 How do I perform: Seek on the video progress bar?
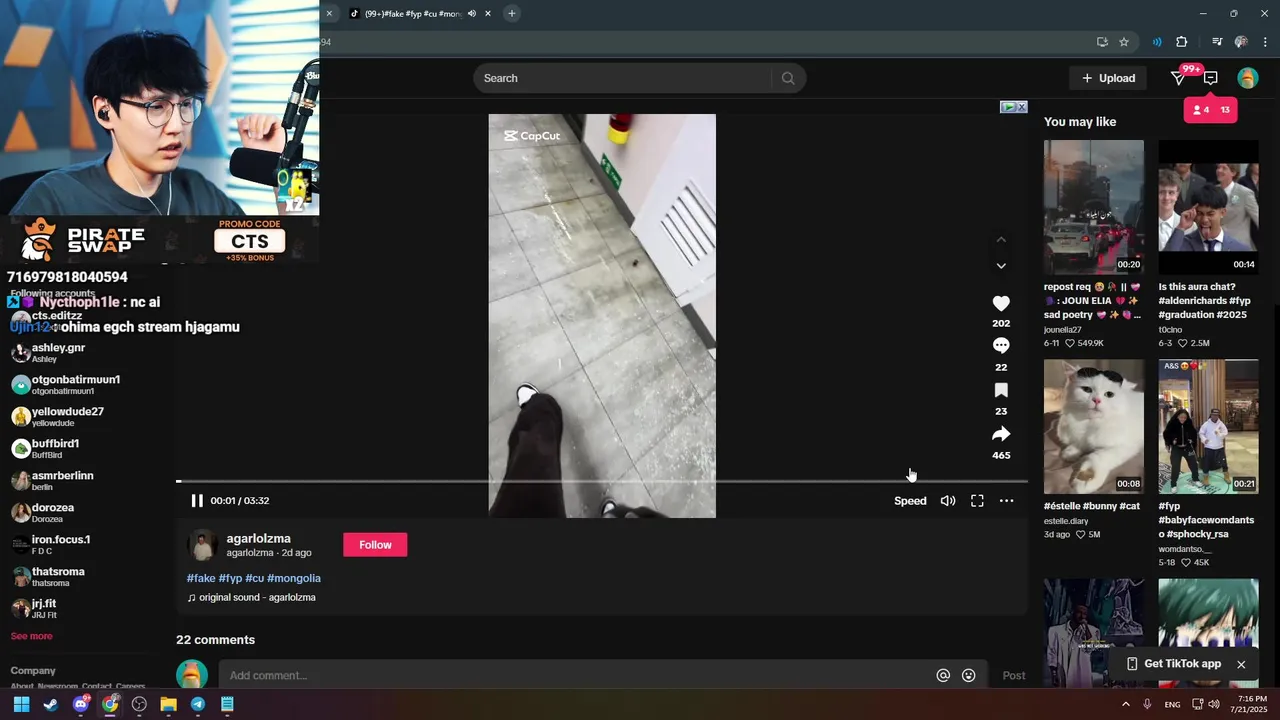click(x=602, y=482)
